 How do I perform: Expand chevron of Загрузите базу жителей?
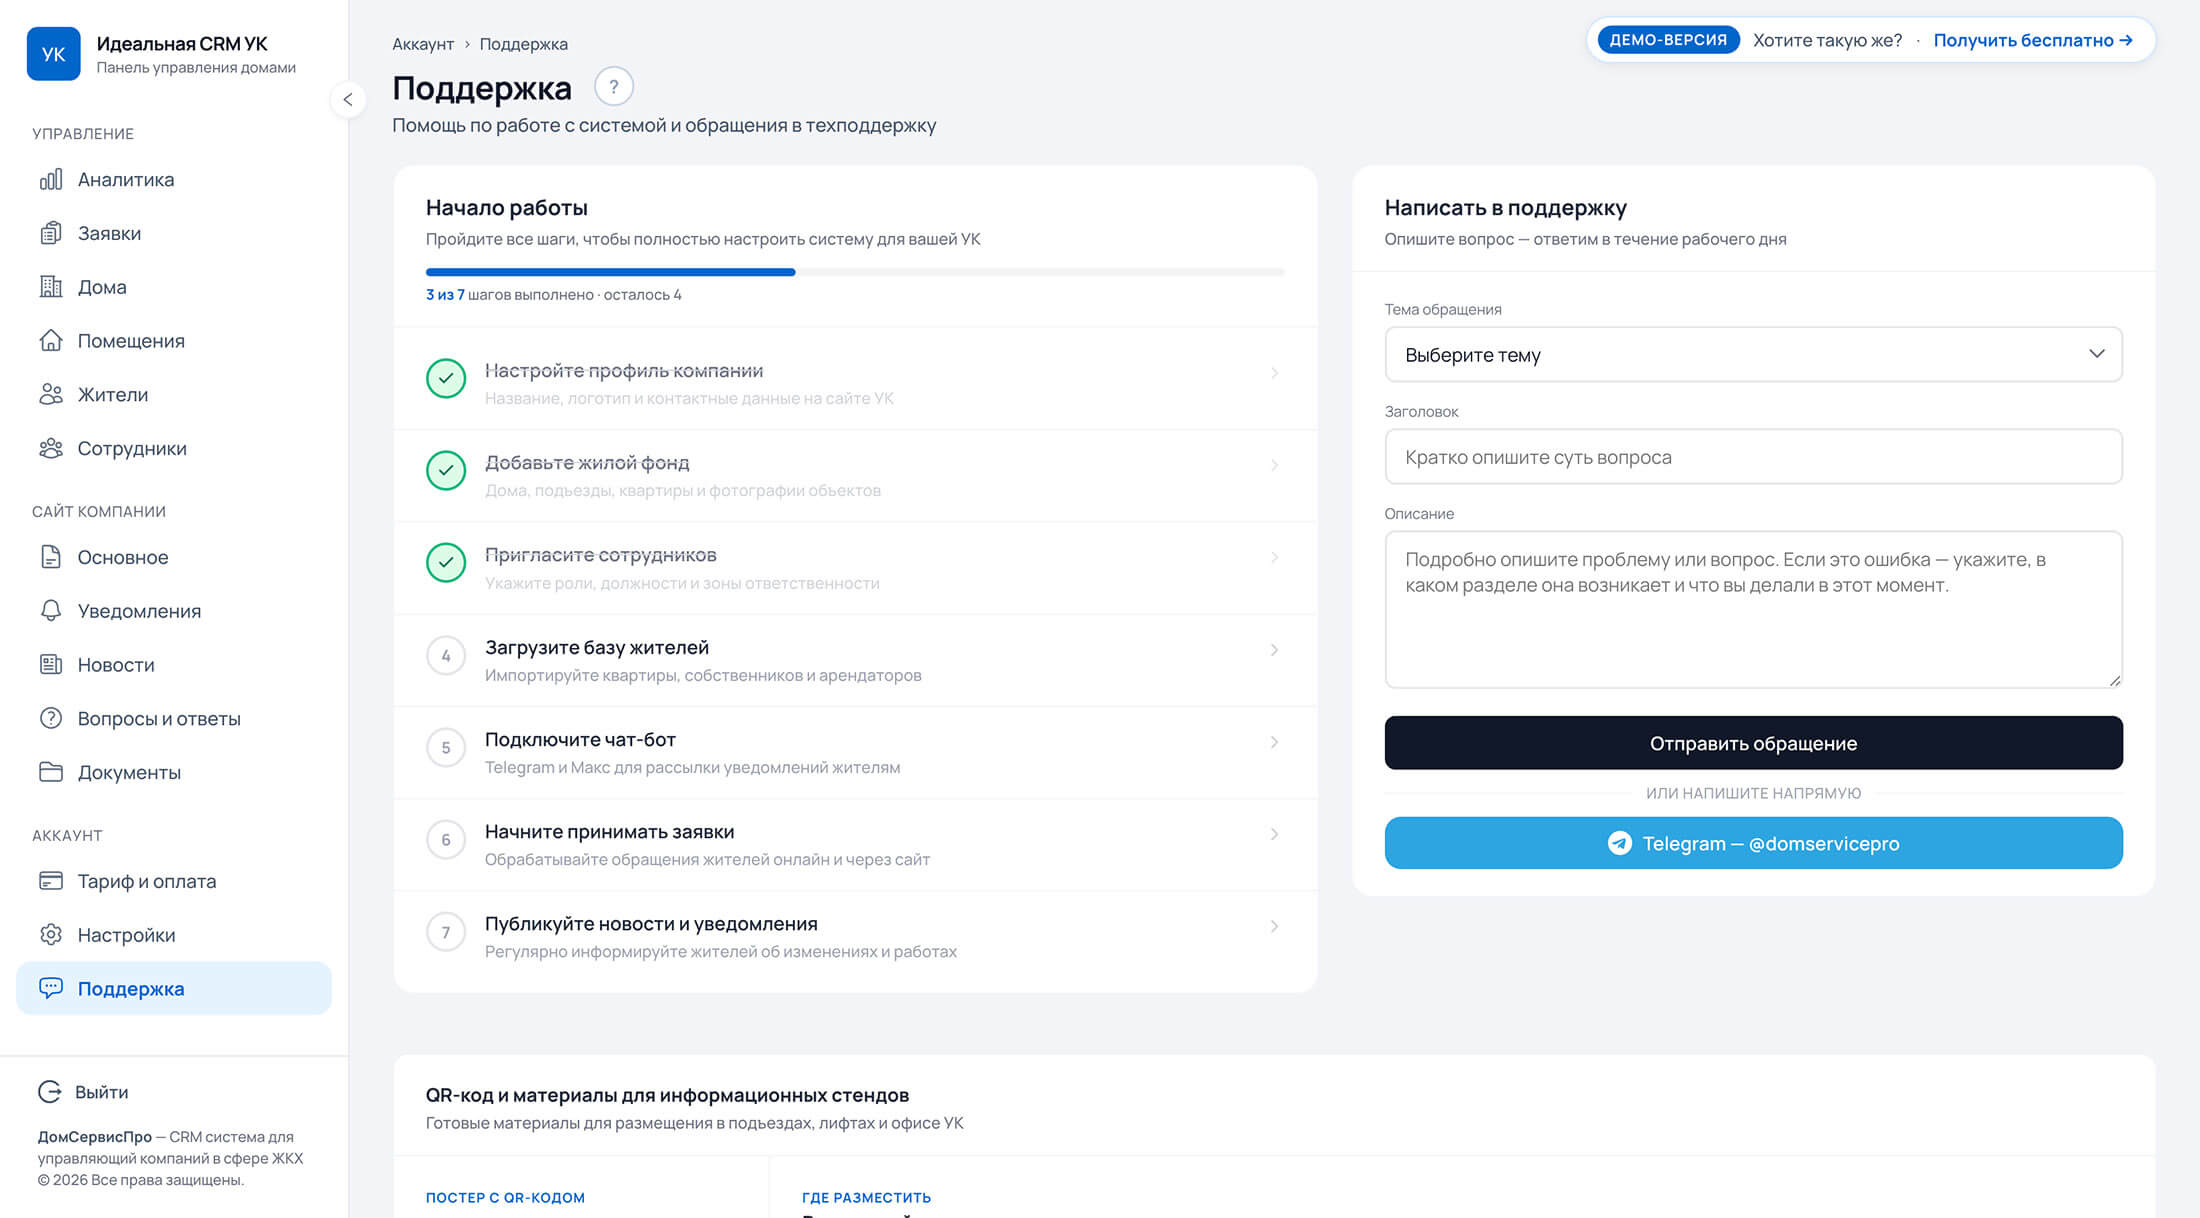pos(1274,650)
